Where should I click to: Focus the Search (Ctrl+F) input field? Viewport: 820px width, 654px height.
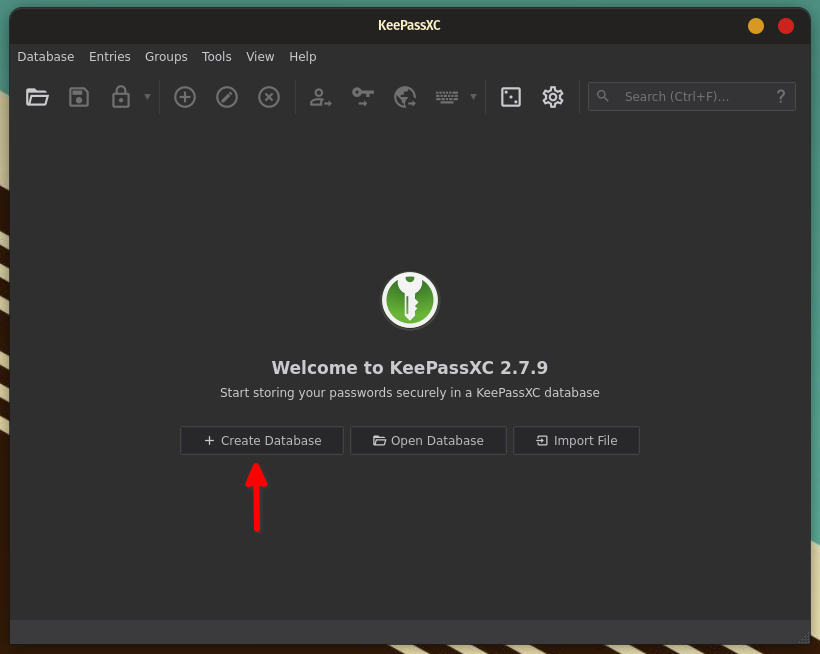point(691,97)
